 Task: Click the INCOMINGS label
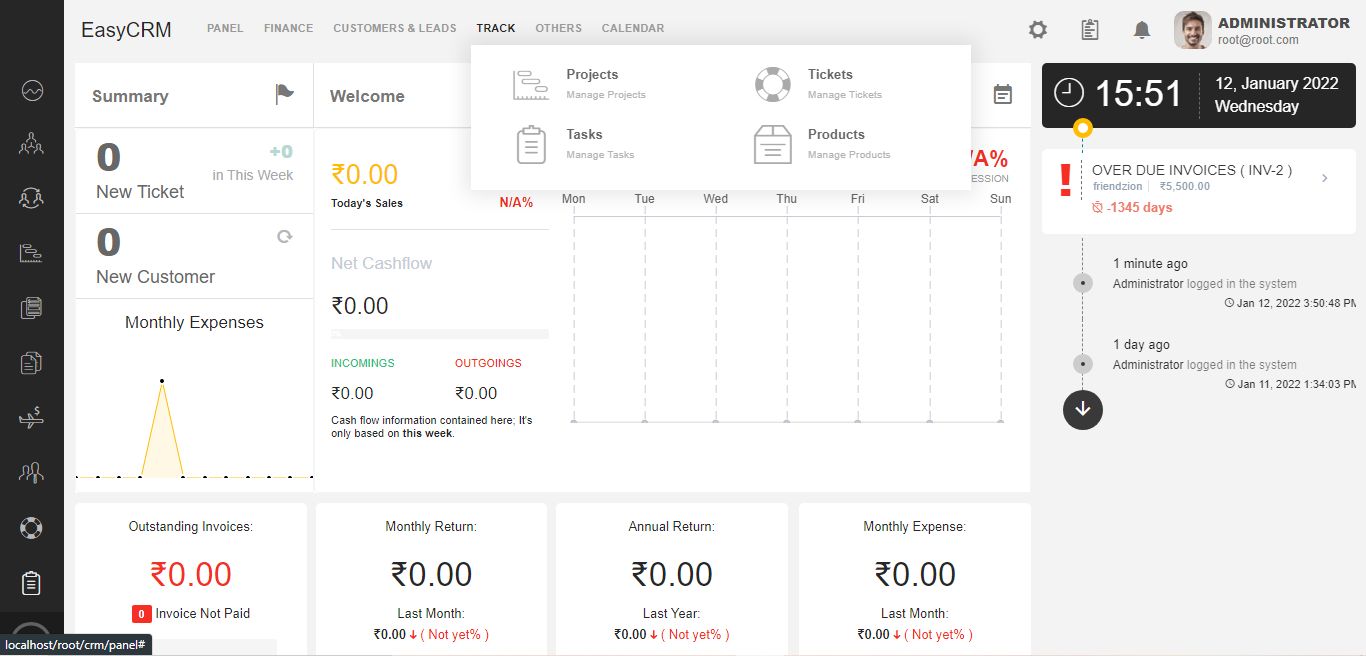pos(363,363)
